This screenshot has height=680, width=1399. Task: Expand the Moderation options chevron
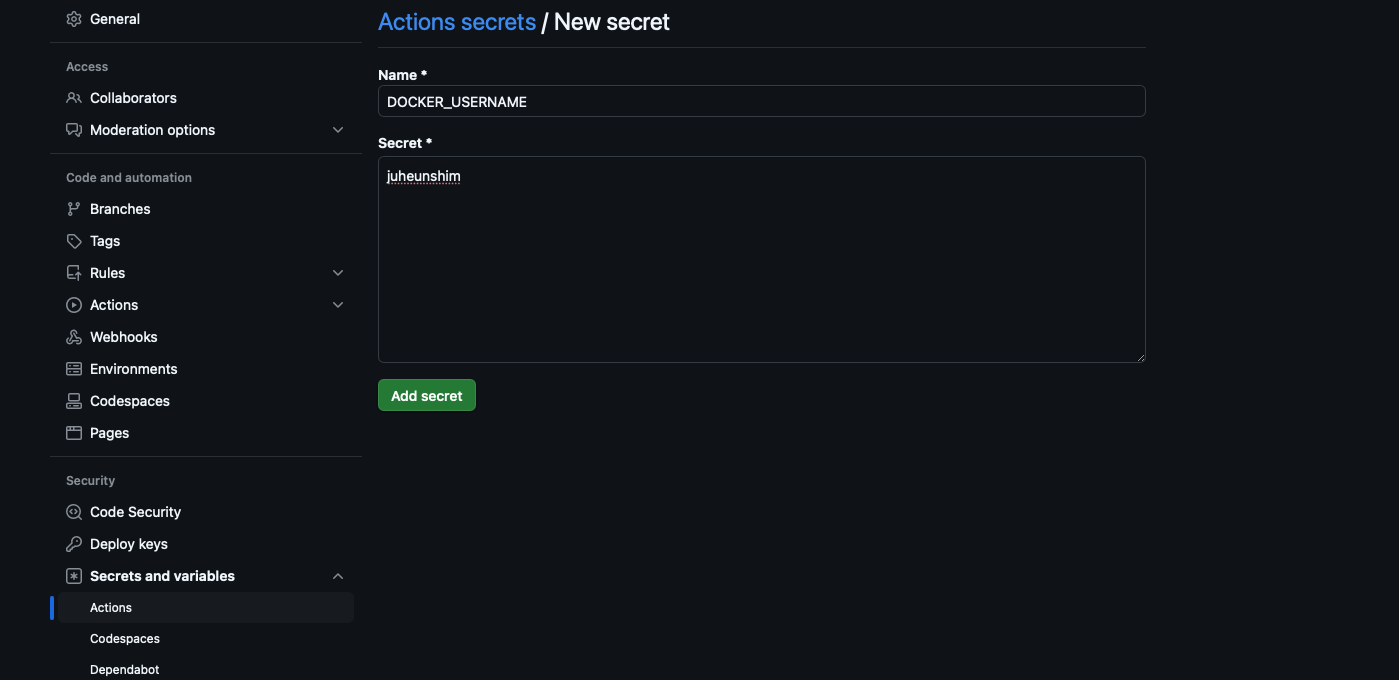pyautogui.click(x=338, y=130)
